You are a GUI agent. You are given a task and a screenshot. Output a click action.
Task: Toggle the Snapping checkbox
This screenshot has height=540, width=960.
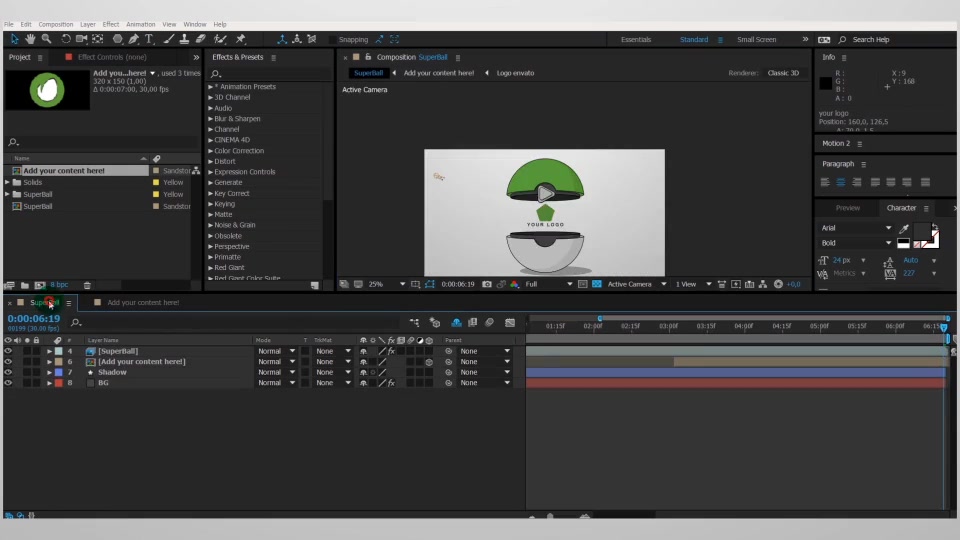pos(332,39)
